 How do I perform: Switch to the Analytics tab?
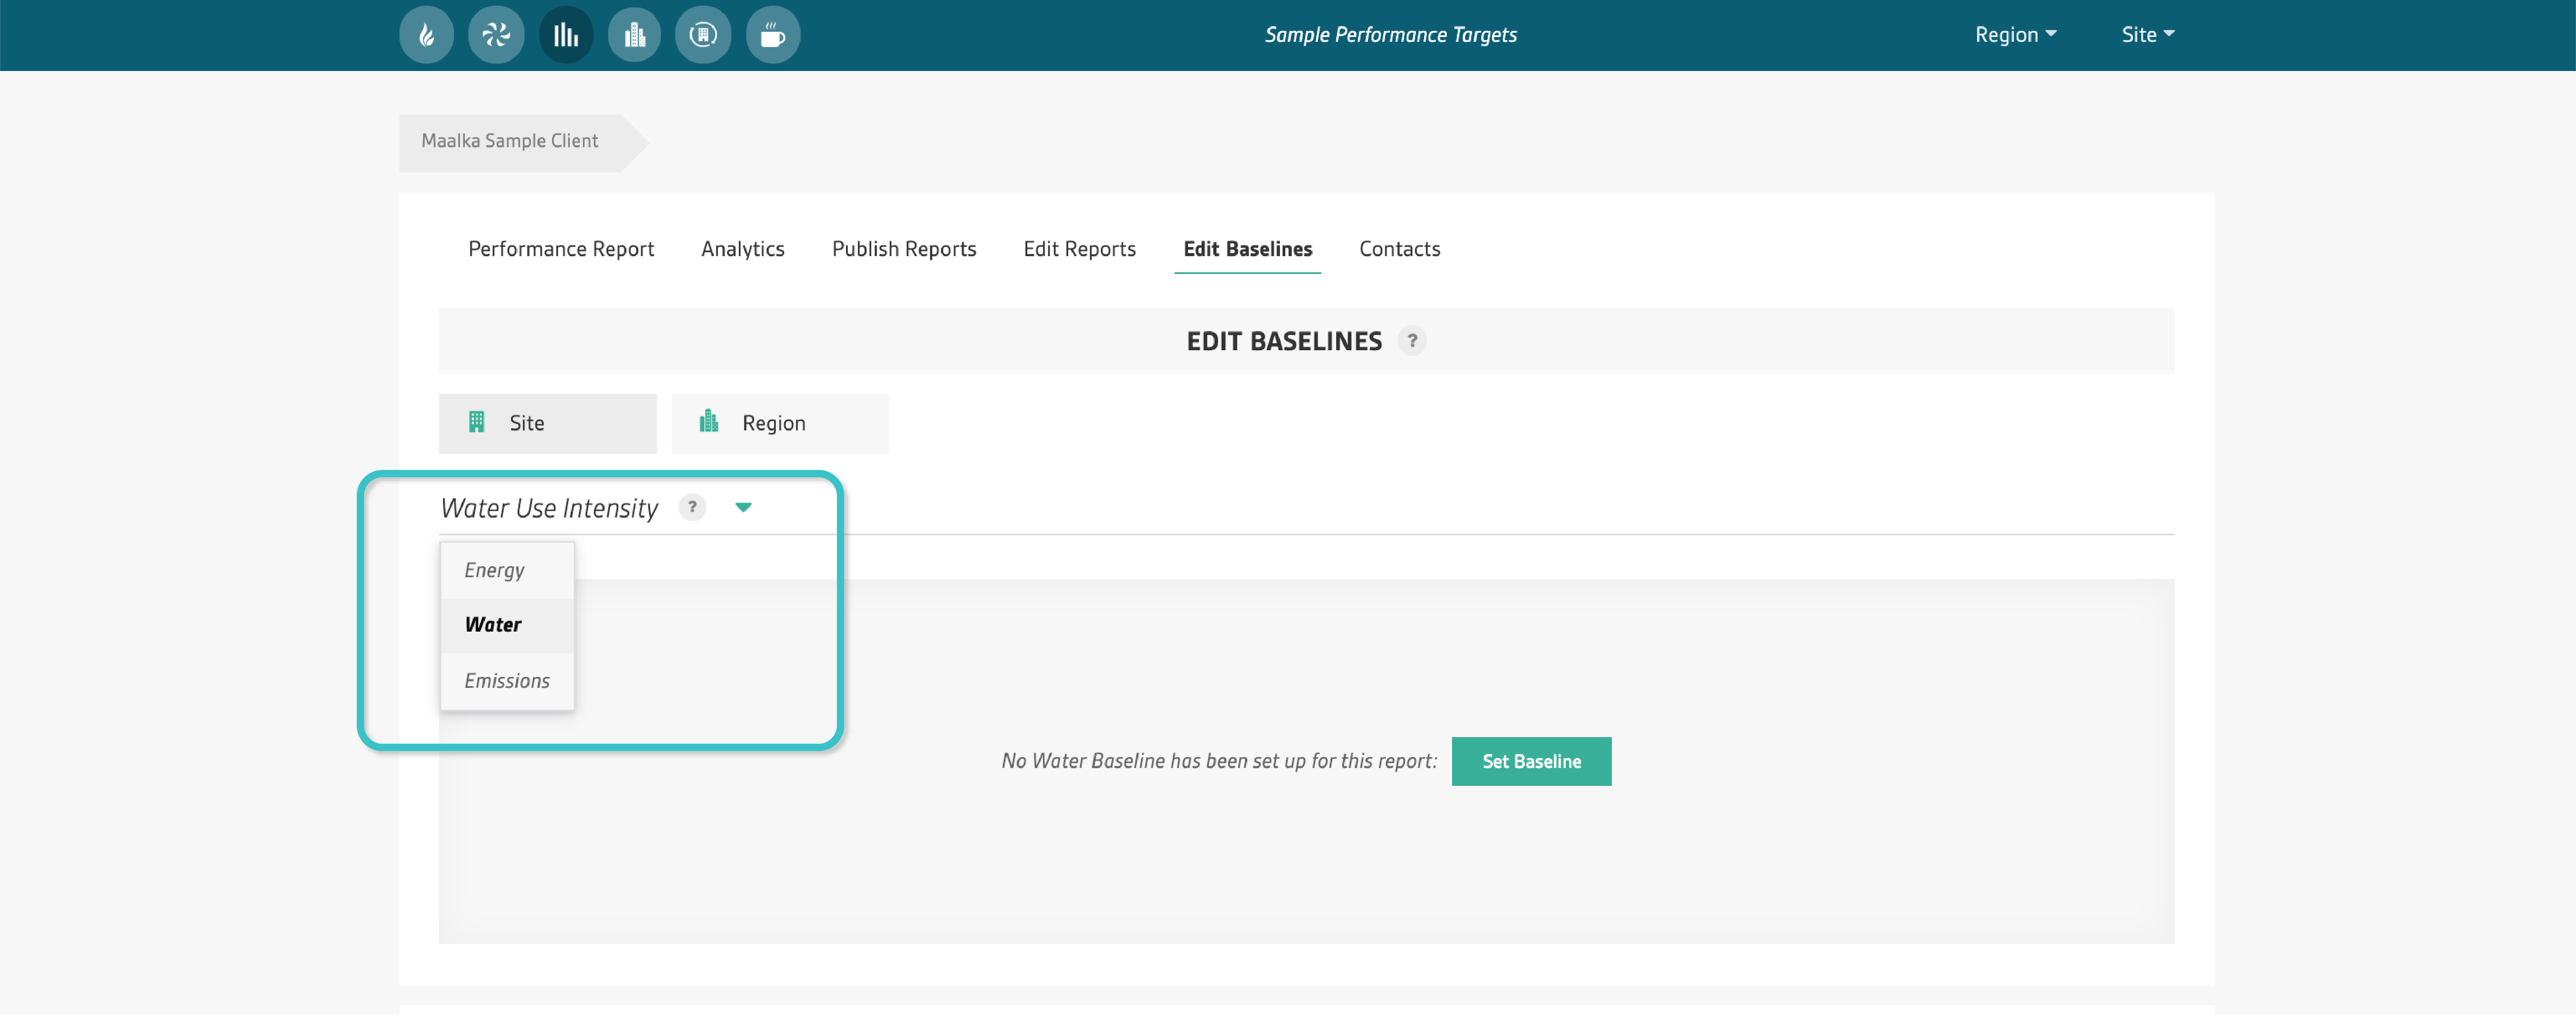[743, 249]
